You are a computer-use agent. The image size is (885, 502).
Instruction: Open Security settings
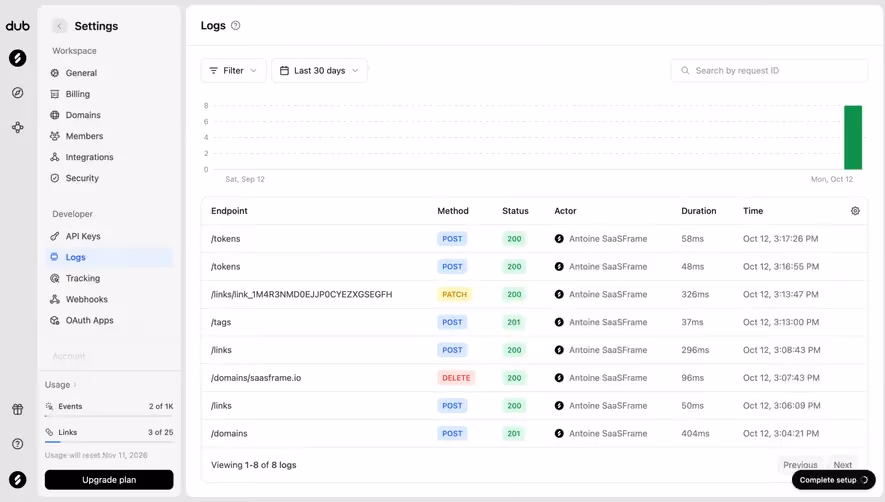pos(109,178)
